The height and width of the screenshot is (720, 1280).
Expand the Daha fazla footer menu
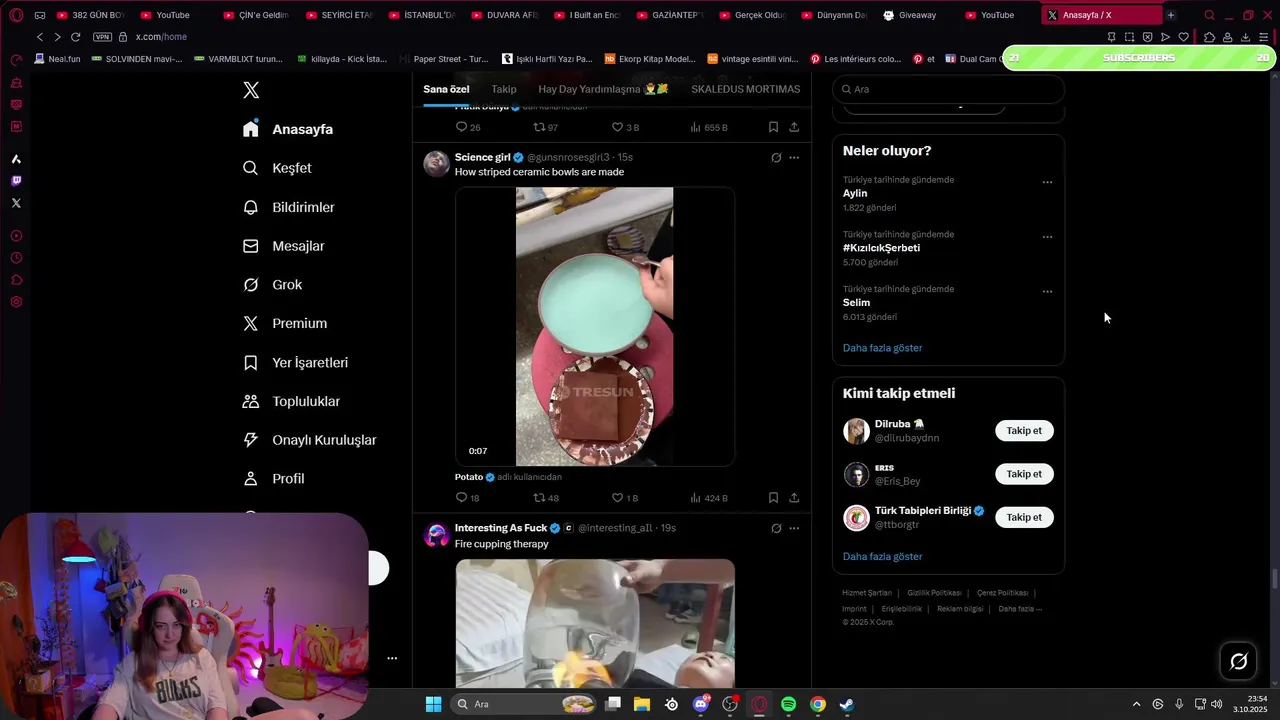(1020, 608)
